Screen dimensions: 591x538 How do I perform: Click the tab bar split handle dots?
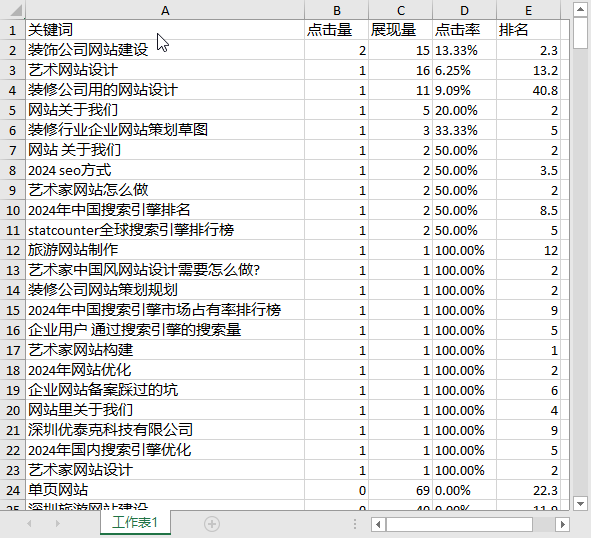coord(355,524)
